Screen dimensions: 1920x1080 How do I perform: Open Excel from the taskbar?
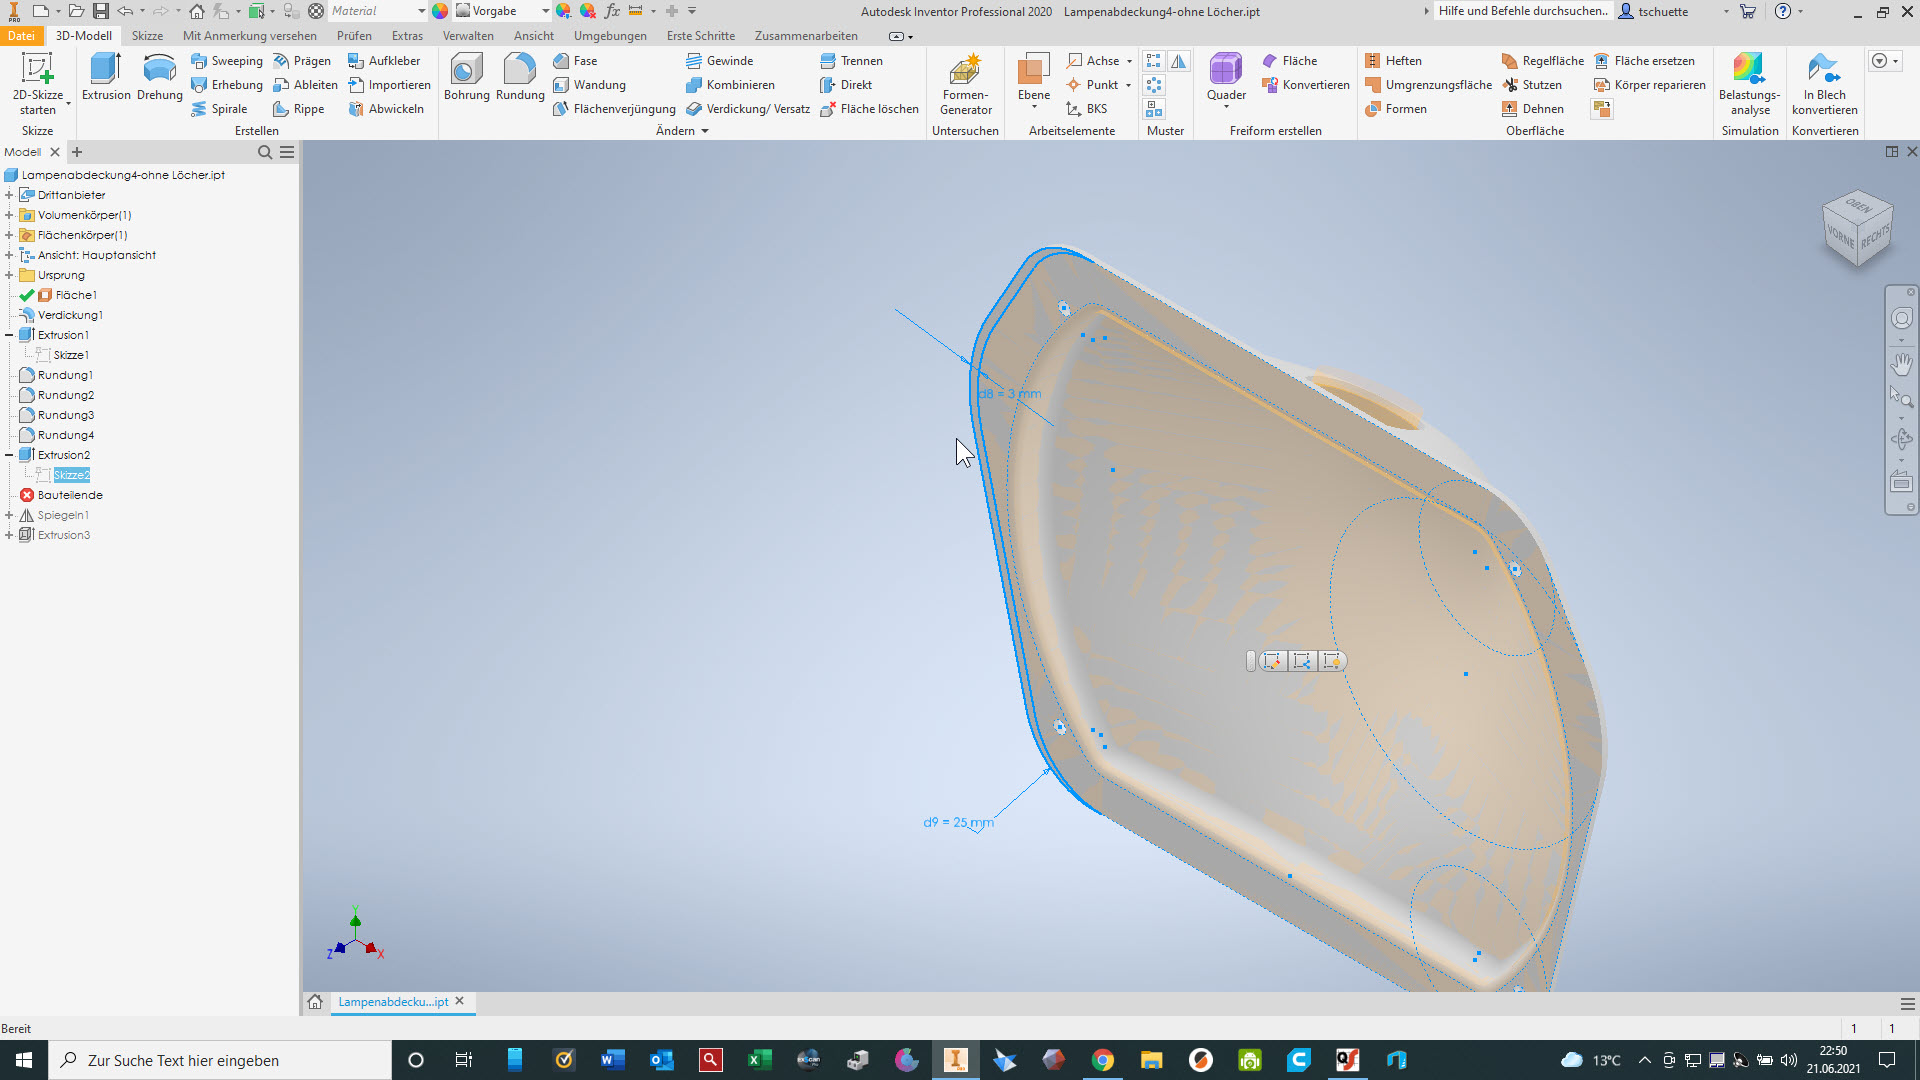point(759,1060)
